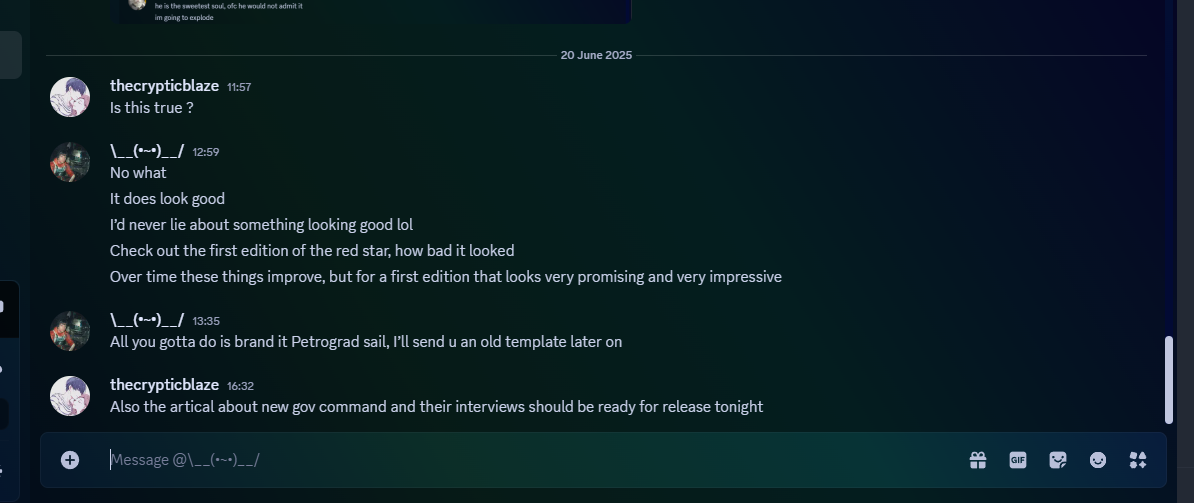This screenshot has height=503, width=1194.
Task: Click the \__(•~•)__/ avatar at 13:35
Action: pyautogui.click(x=70, y=331)
